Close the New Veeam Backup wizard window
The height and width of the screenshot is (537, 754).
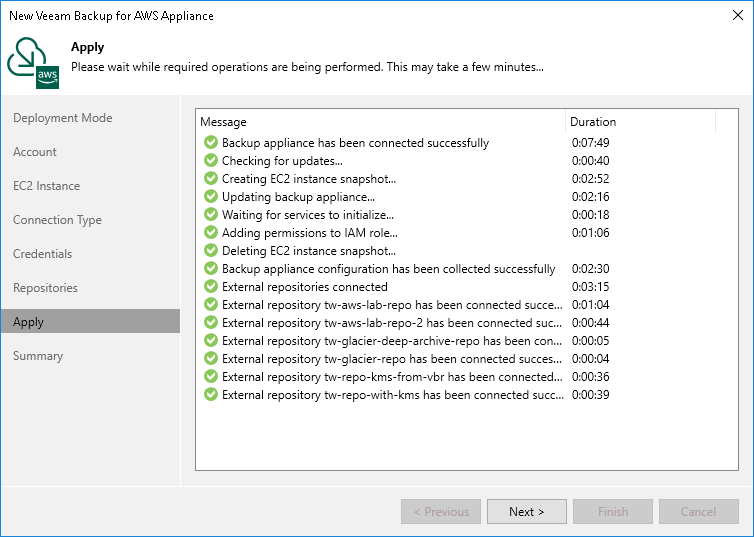(735, 16)
